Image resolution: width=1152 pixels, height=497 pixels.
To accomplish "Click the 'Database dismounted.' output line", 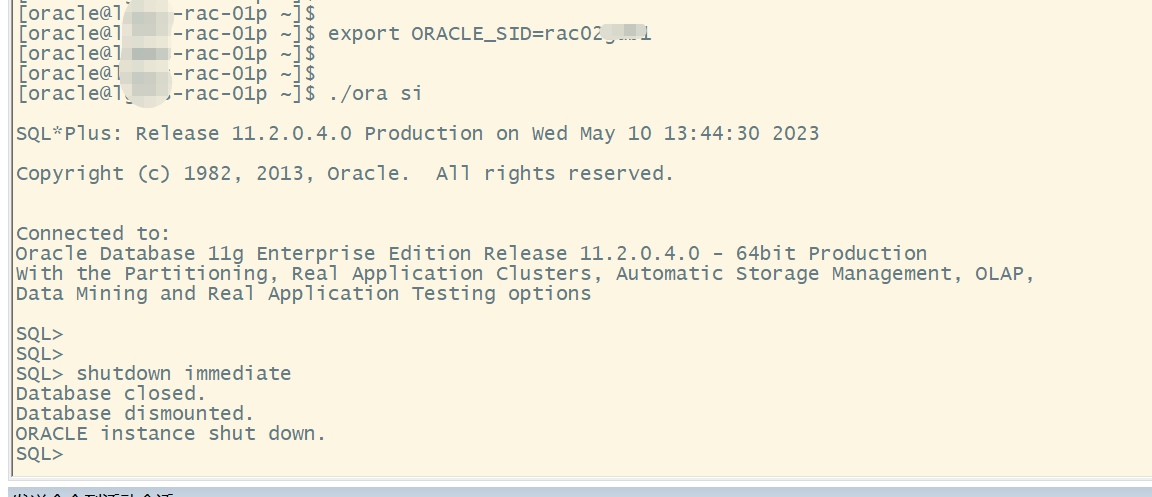I will [x=135, y=413].
